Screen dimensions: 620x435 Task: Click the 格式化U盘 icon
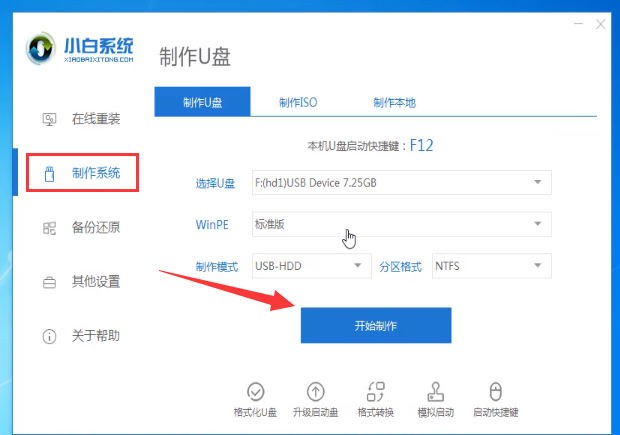[x=256, y=390]
